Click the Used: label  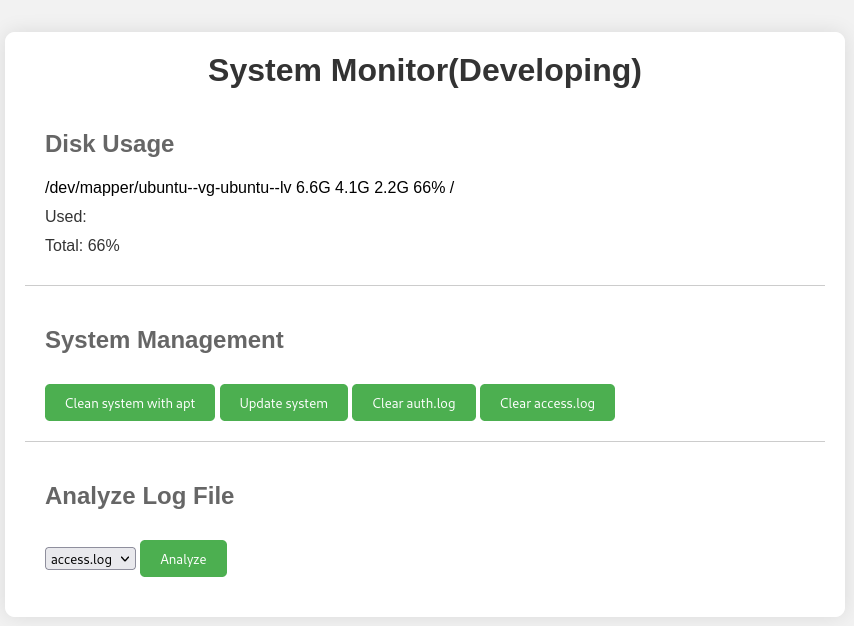(65, 216)
